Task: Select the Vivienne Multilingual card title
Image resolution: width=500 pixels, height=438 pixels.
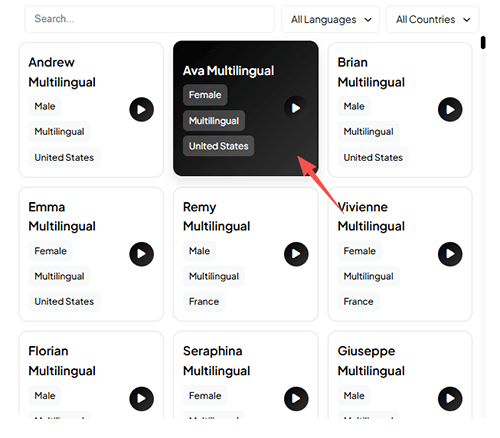Action: click(371, 216)
